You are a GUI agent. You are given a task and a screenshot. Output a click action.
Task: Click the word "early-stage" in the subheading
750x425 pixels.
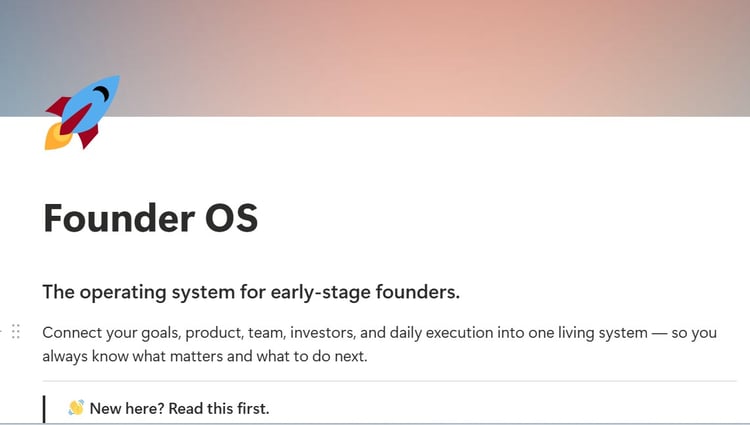pyautogui.click(x=320, y=292)
